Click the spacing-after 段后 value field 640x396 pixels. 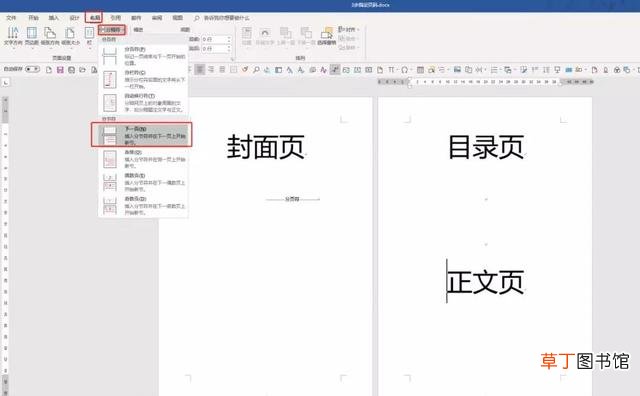point(216,49)
